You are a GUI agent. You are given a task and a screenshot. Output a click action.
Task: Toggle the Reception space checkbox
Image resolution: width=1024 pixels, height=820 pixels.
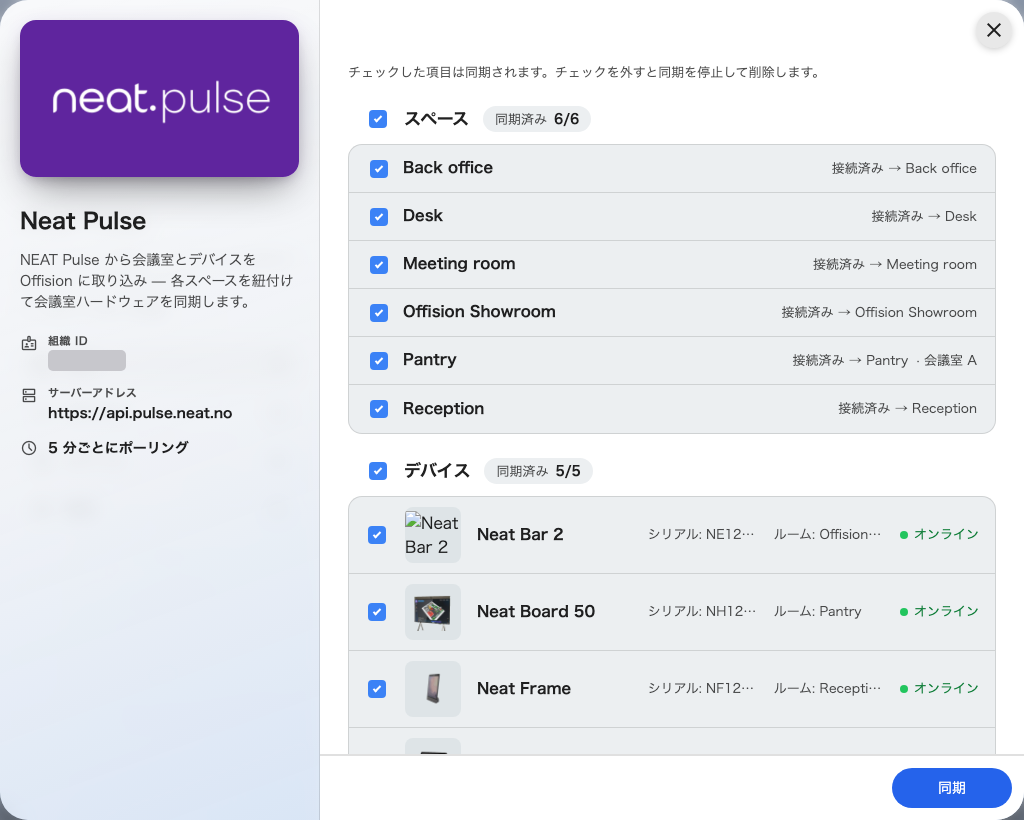(379, 409)
